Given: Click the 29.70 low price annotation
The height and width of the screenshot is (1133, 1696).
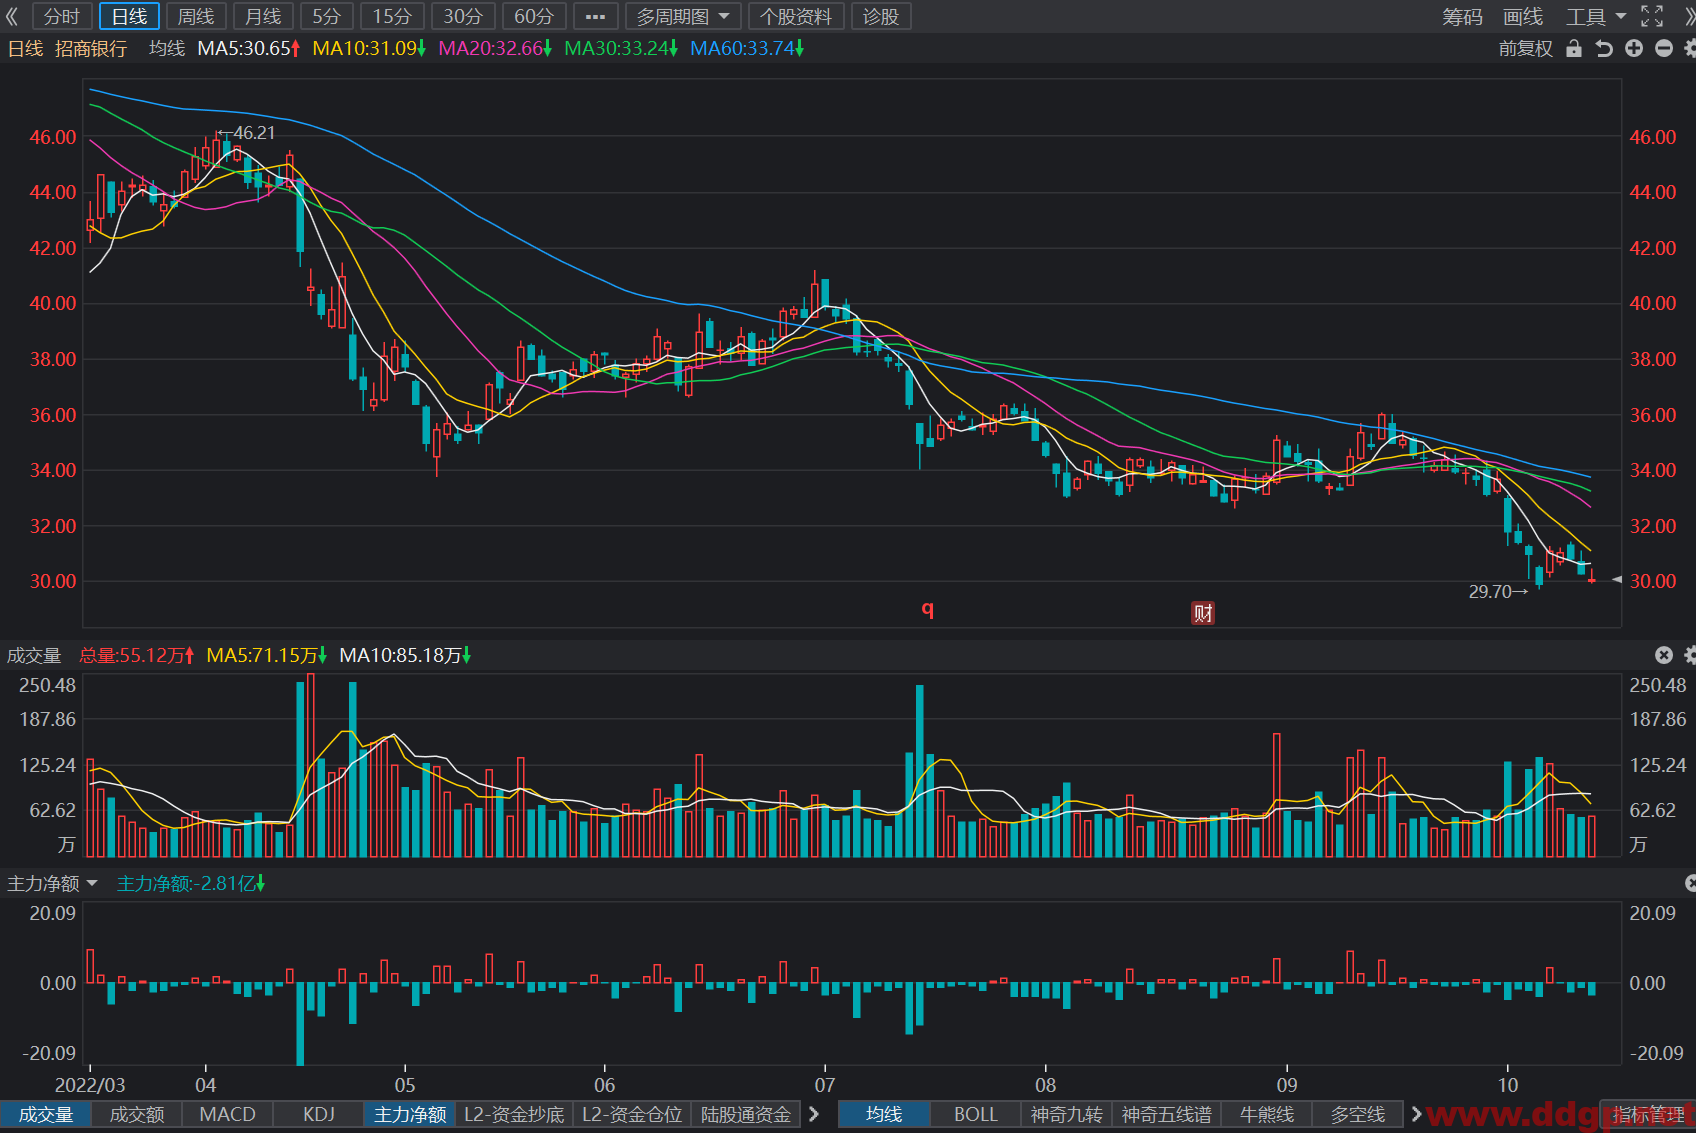Looking at the screenshot, I should (x=1498, y=592).
